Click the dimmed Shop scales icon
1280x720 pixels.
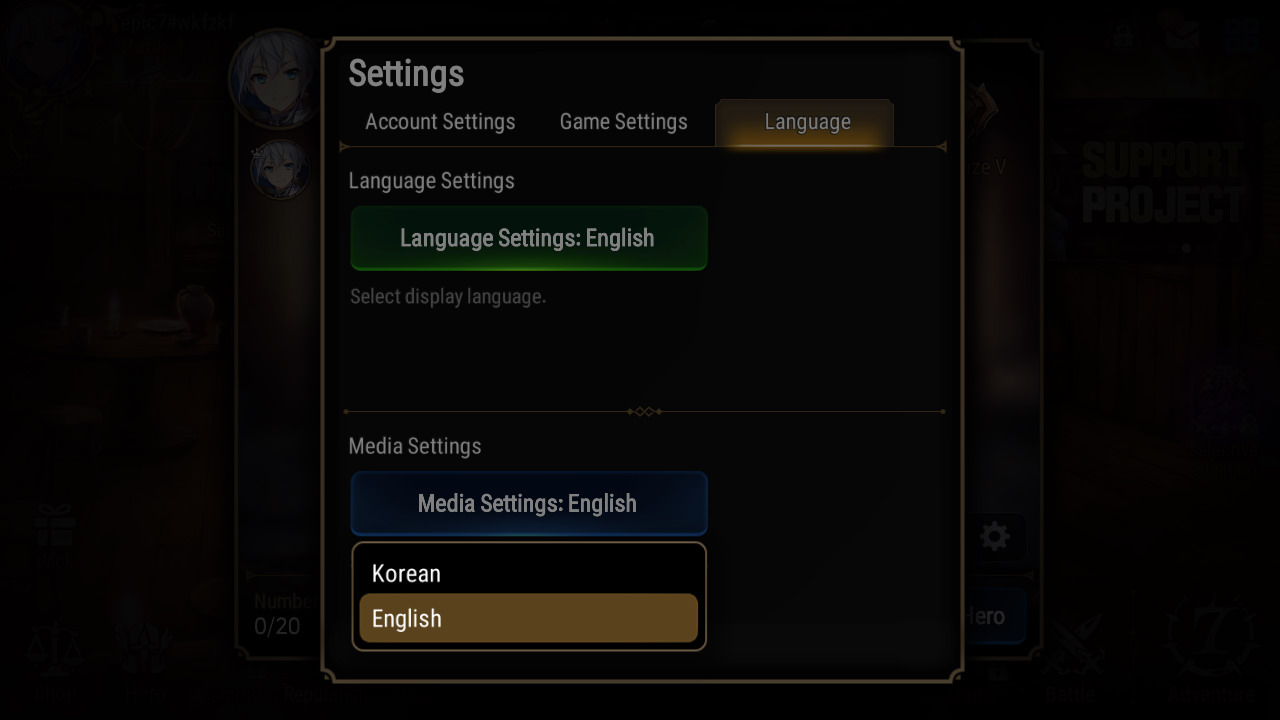pyautogui.click(x=58, y=655)
